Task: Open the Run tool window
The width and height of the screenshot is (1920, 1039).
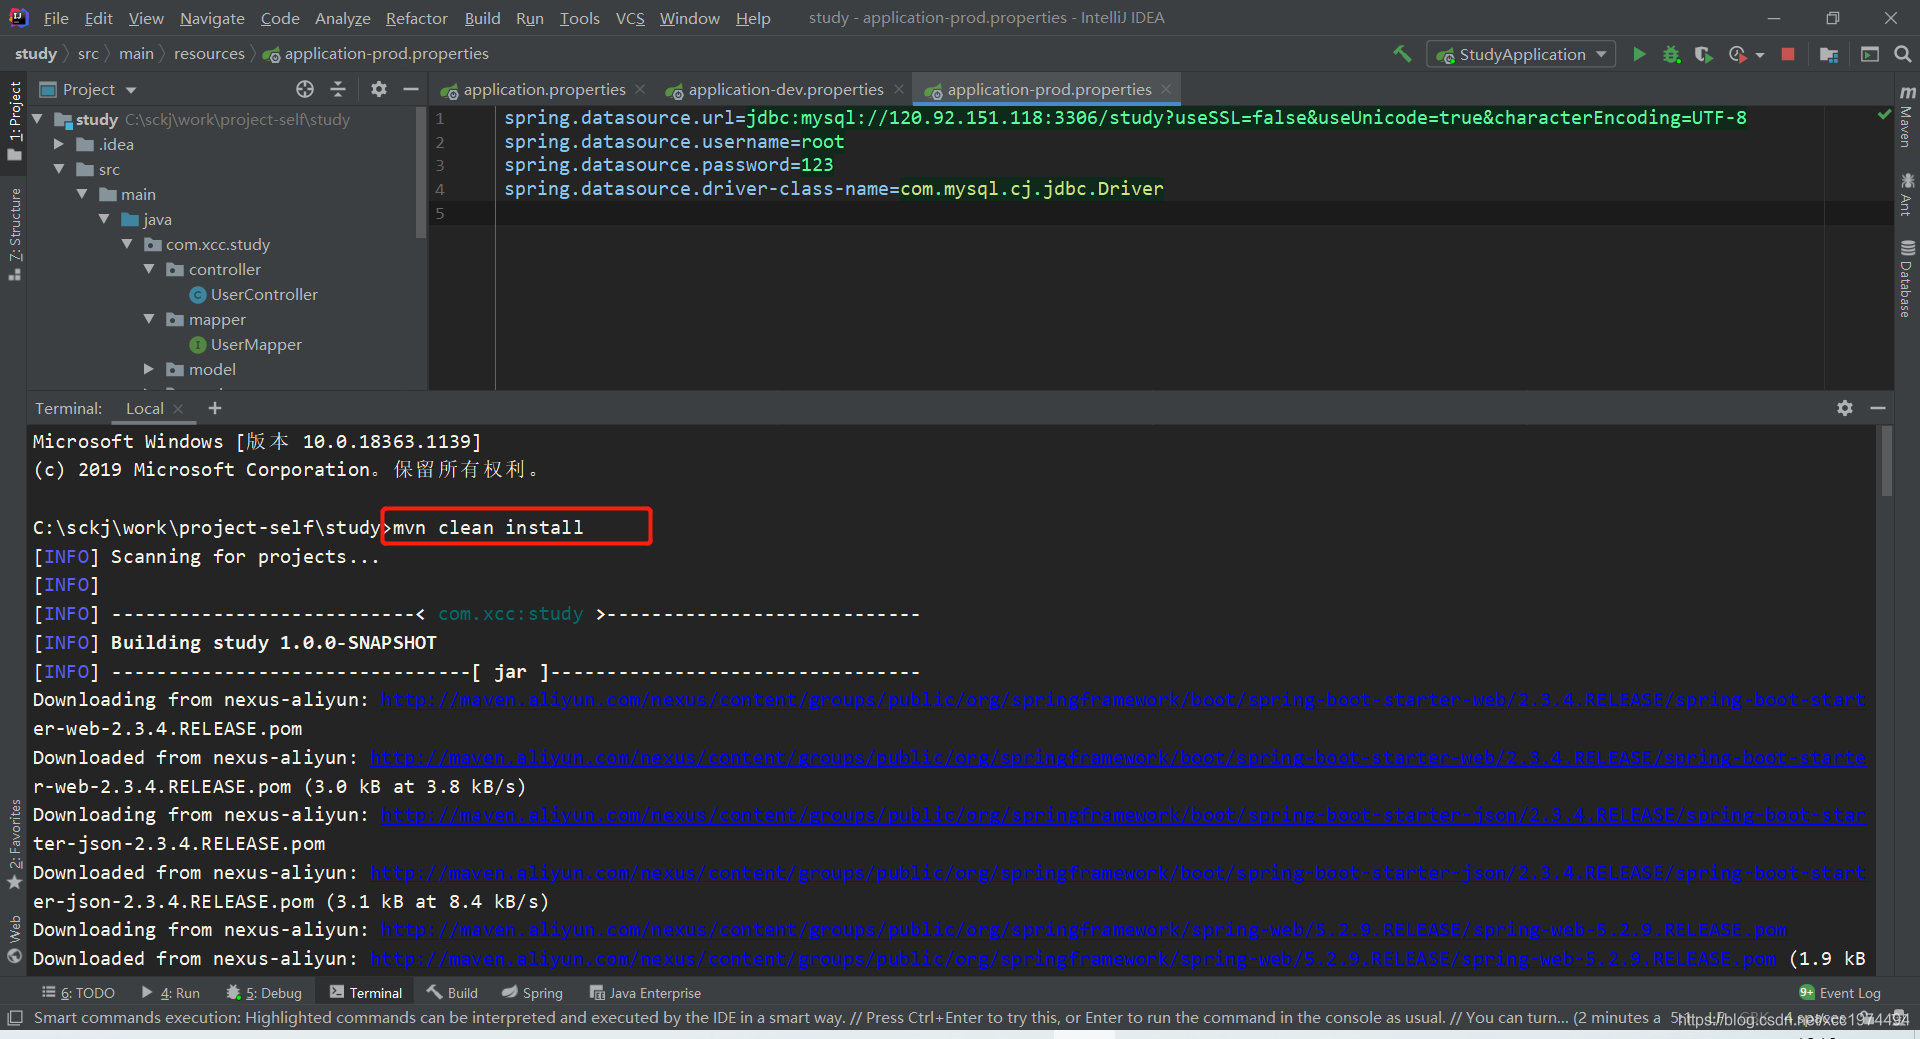Action: 171,993
